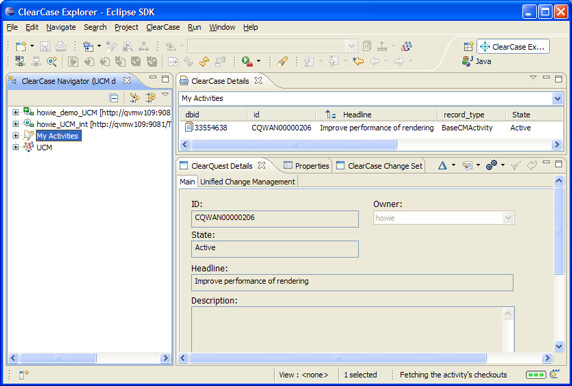Open the File menu

pyautogui.click(x=12, y=27)
